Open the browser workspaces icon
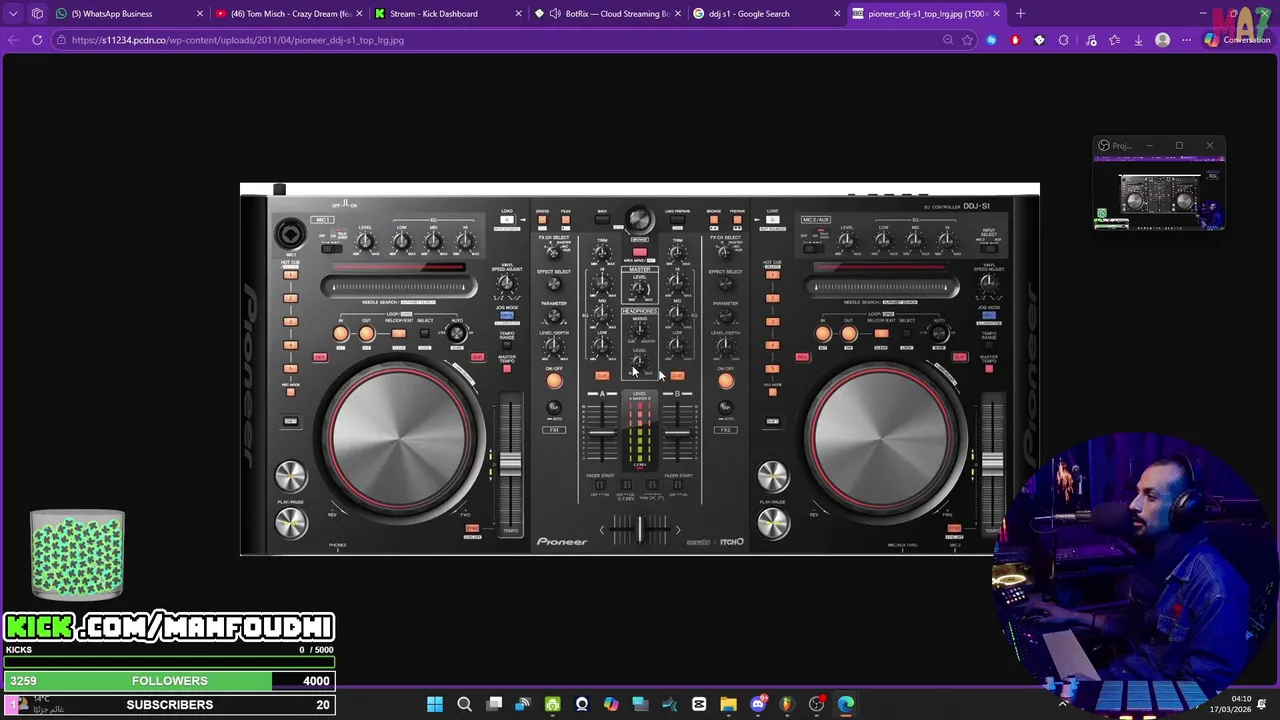This screenshot has width=1280, height=720. click(37, 14)
